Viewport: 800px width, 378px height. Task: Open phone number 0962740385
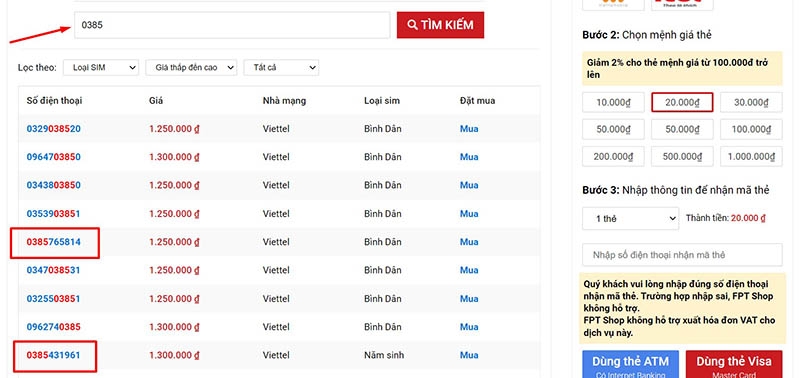click(54, 326)
